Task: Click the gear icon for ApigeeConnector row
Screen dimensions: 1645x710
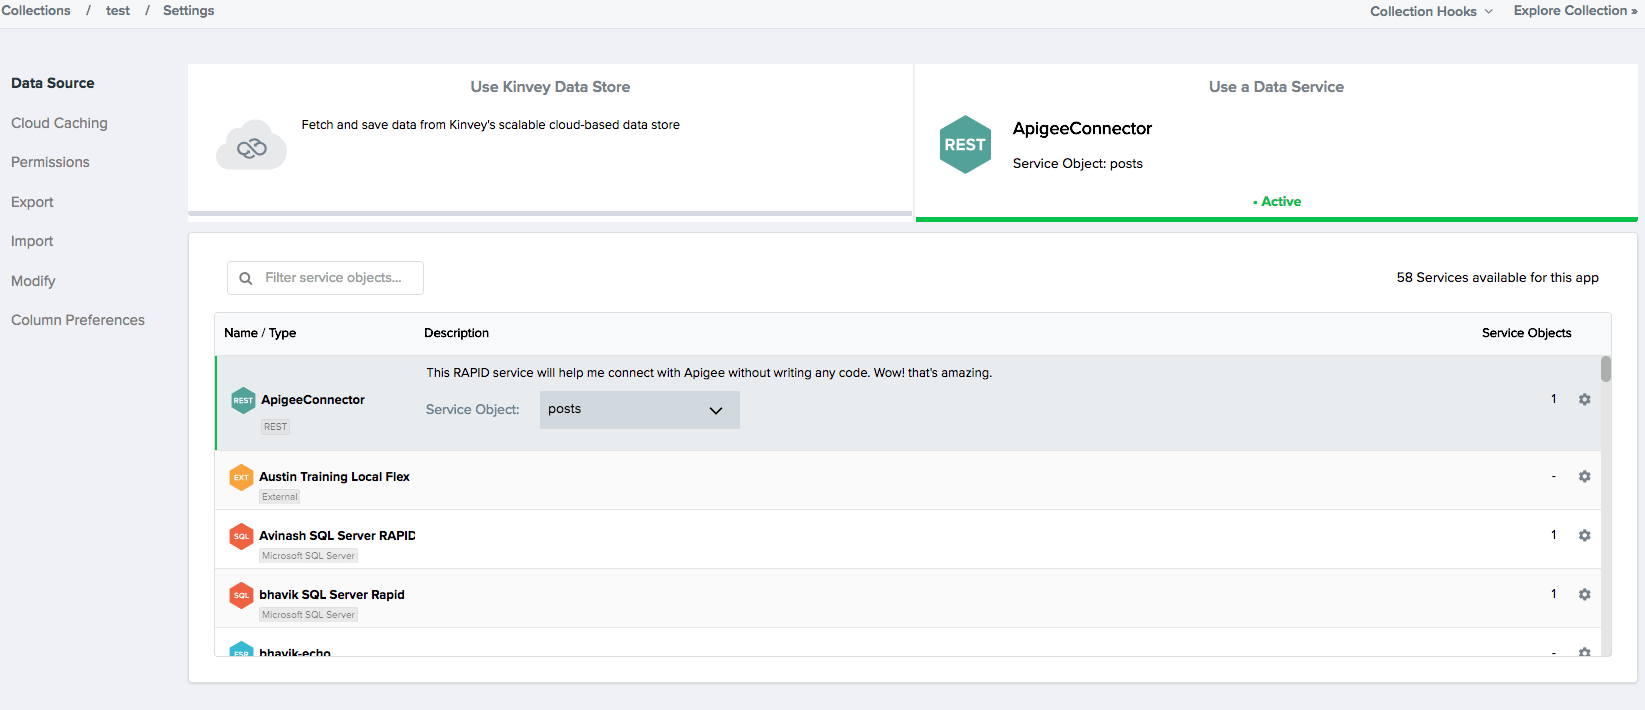Action: point(1584,400)
